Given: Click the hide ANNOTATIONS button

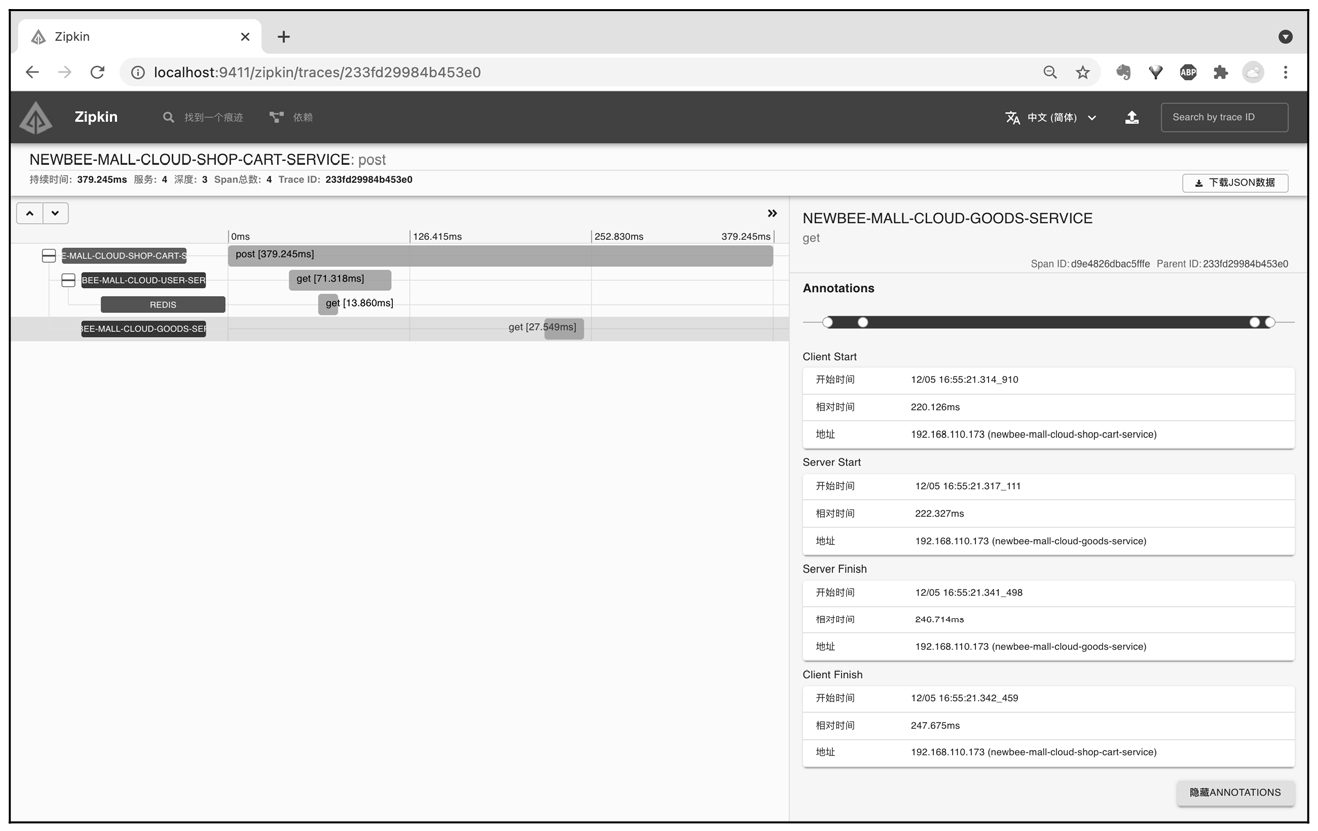Looking at the screenshot, I should pos(1235,792).
